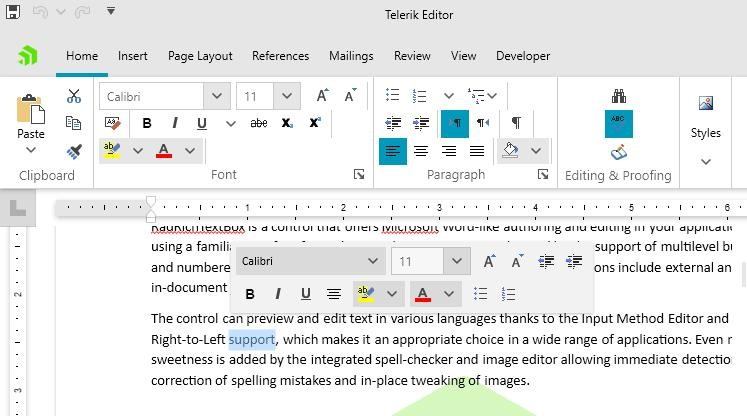Viewport: 747px width, 416px height.
Task: Toggle Bold in the ribbon Font group
Action: tap(147, 123)
